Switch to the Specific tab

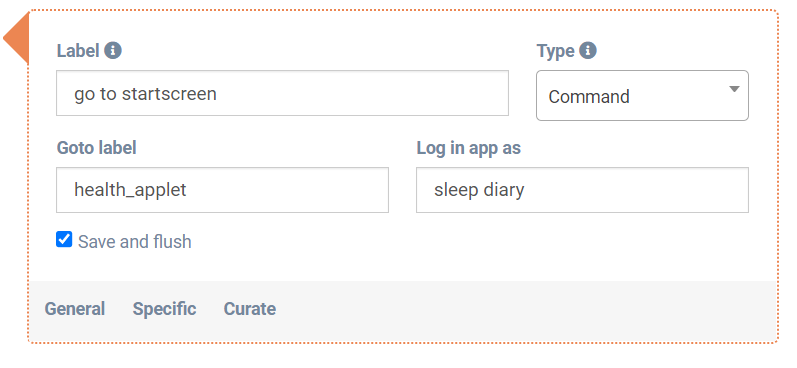click(x=164, y=309)
